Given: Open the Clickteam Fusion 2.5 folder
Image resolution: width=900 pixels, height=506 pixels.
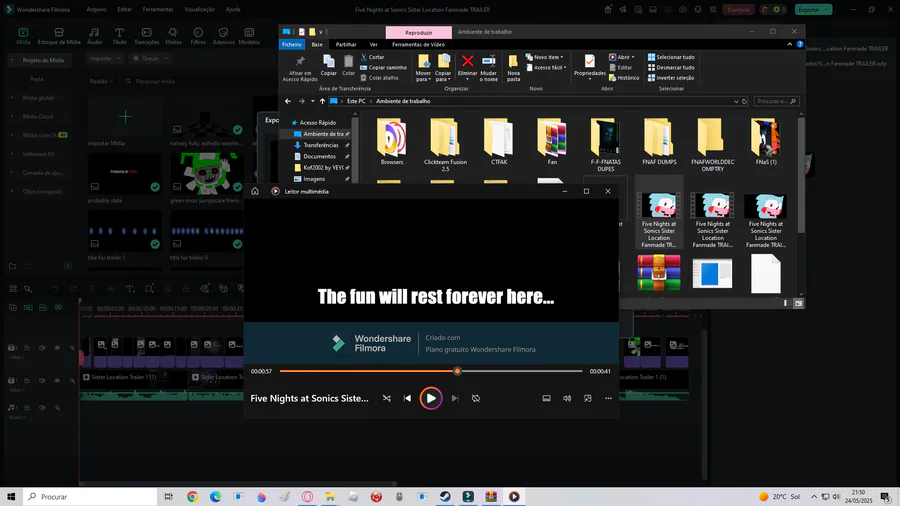Looking at the screenshot, I should tap(445, 145).
